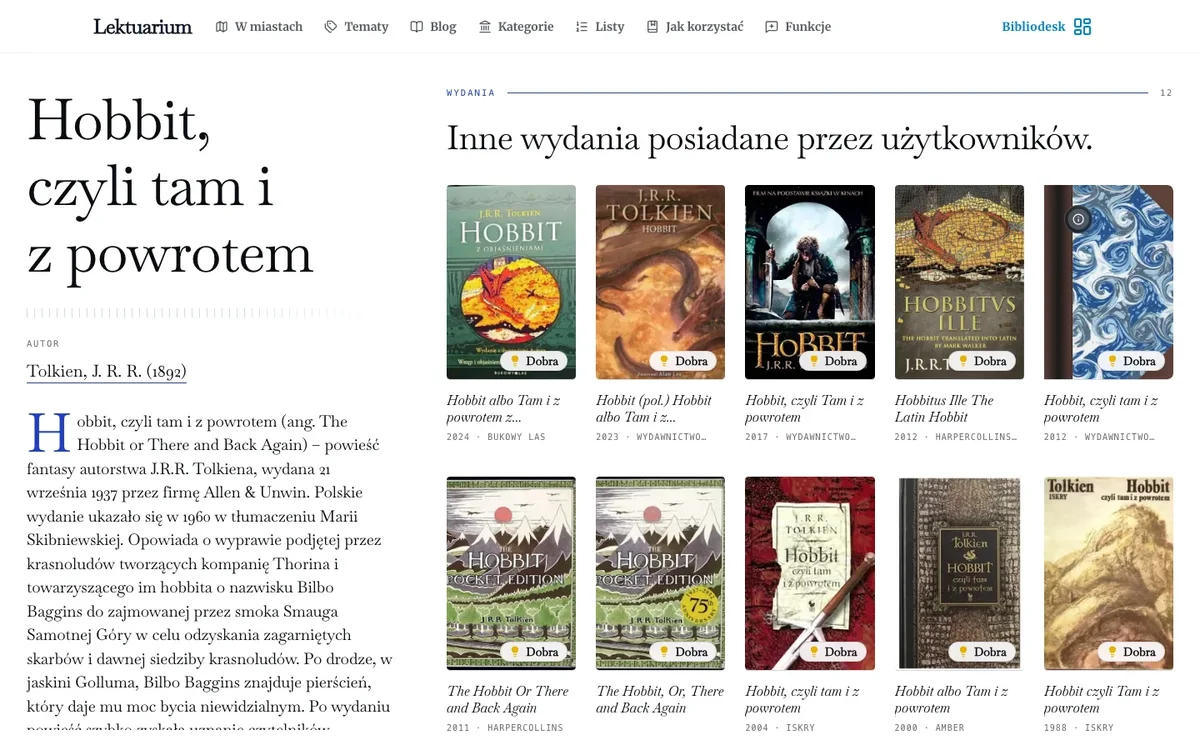Open the 2011 Hobbit Pocket Edition cover

511,573
